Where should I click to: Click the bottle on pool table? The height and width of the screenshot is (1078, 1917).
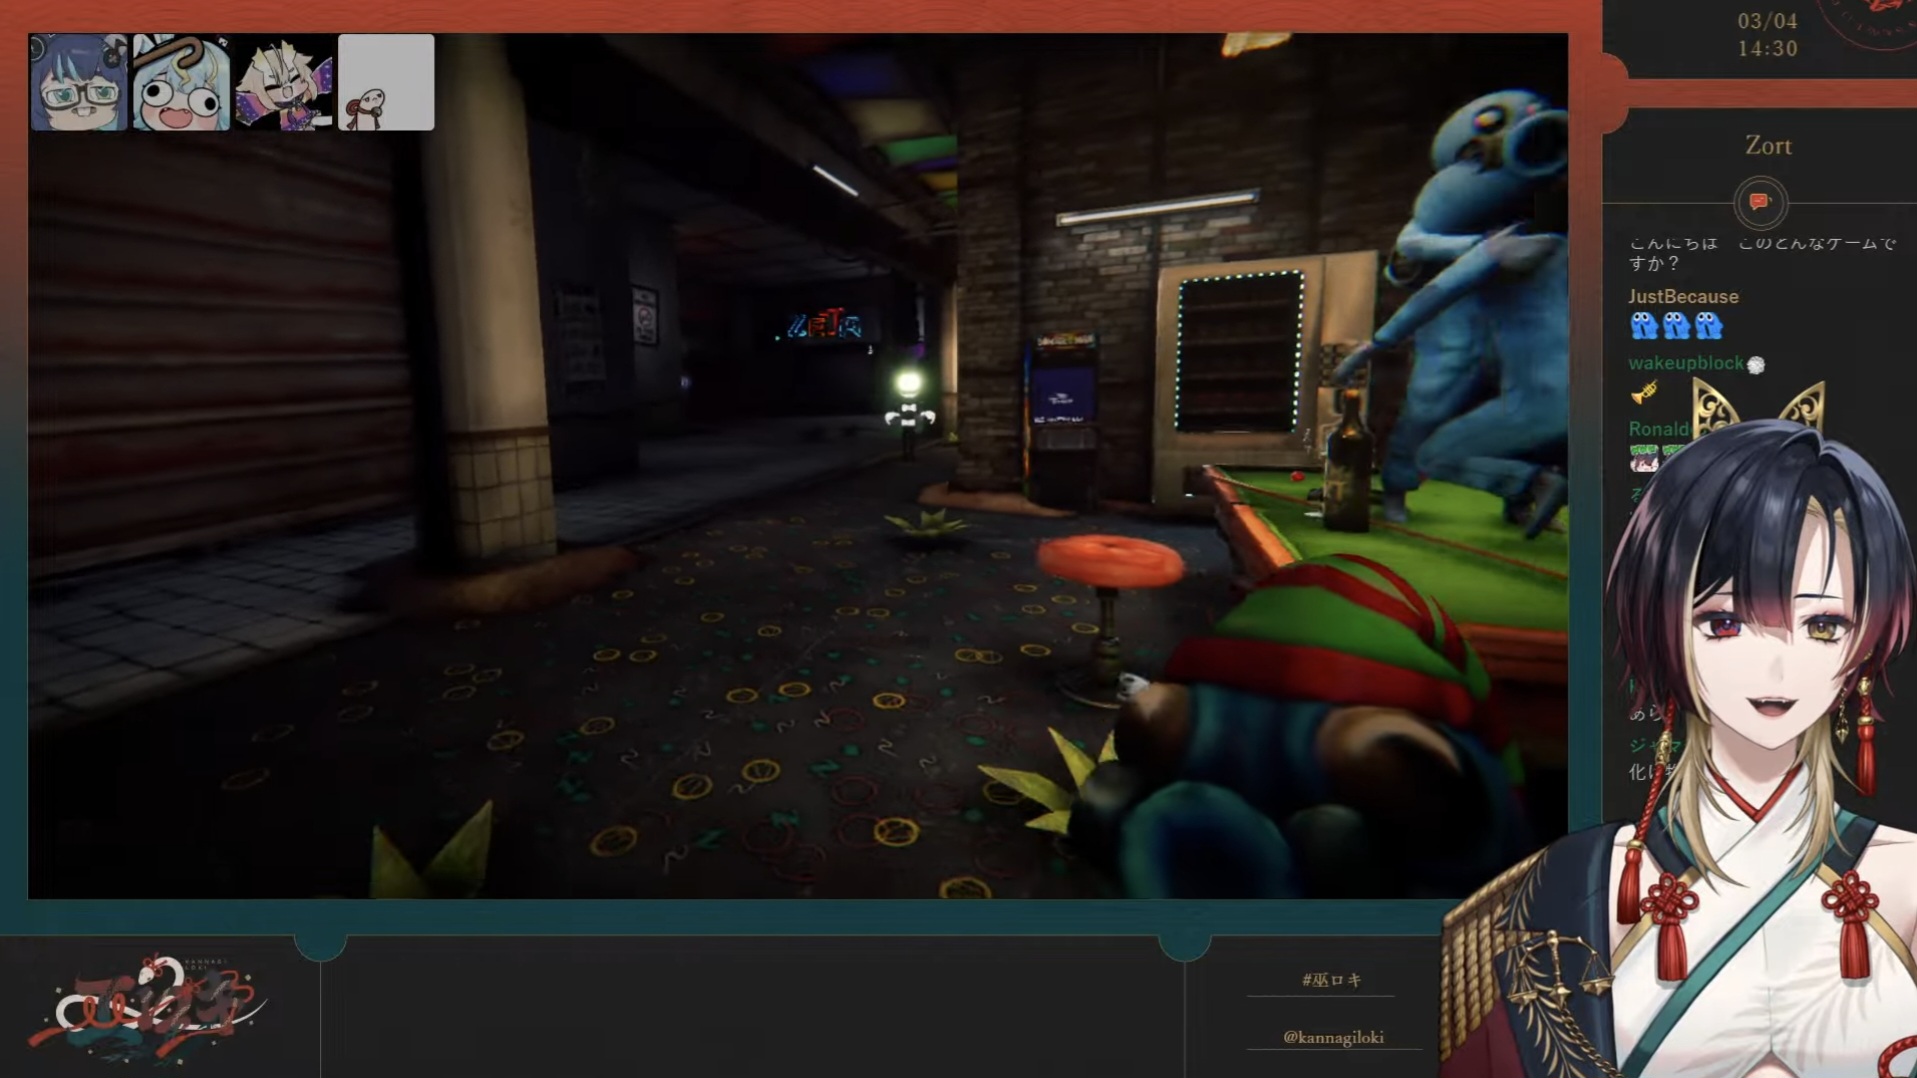(1347, 460)
